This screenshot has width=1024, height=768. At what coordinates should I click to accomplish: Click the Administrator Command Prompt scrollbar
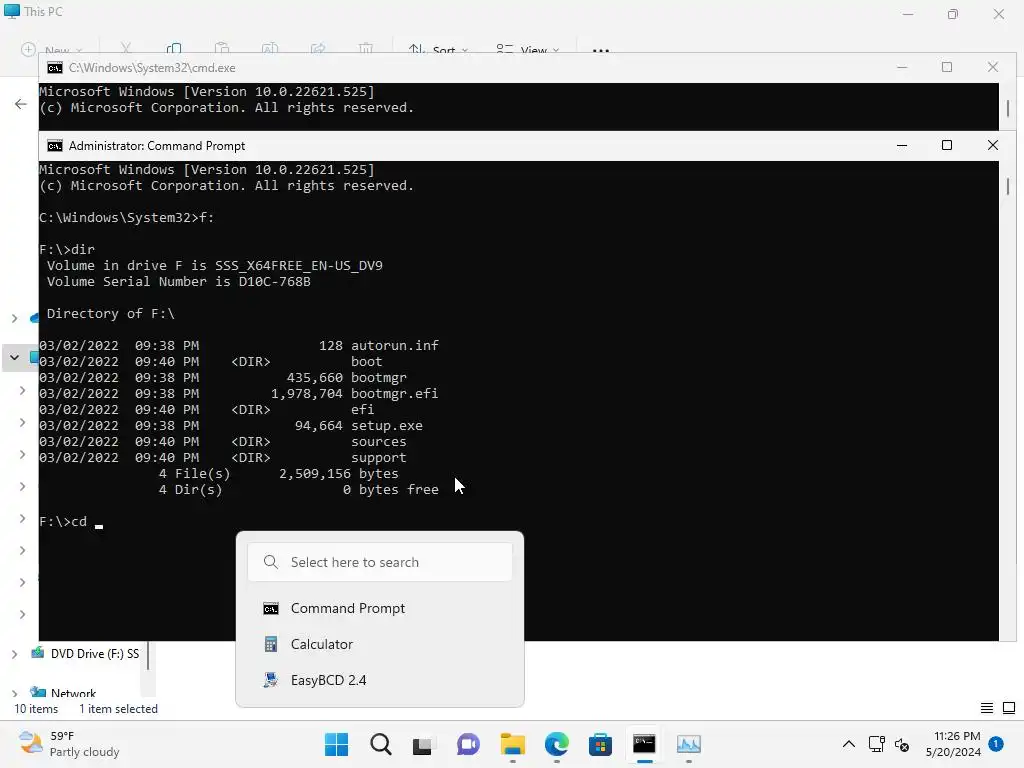click(1008, 187)
